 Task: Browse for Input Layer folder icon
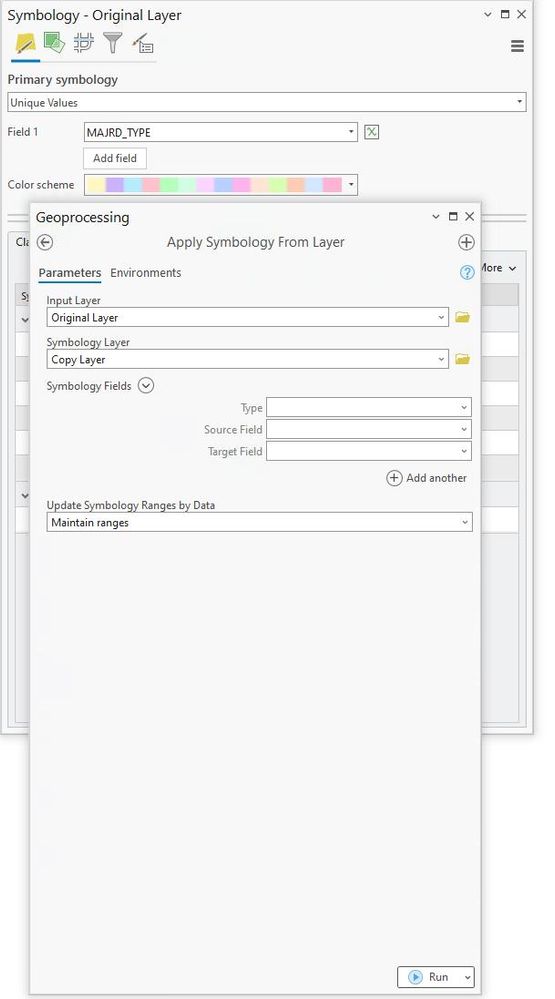coord(463,317)
